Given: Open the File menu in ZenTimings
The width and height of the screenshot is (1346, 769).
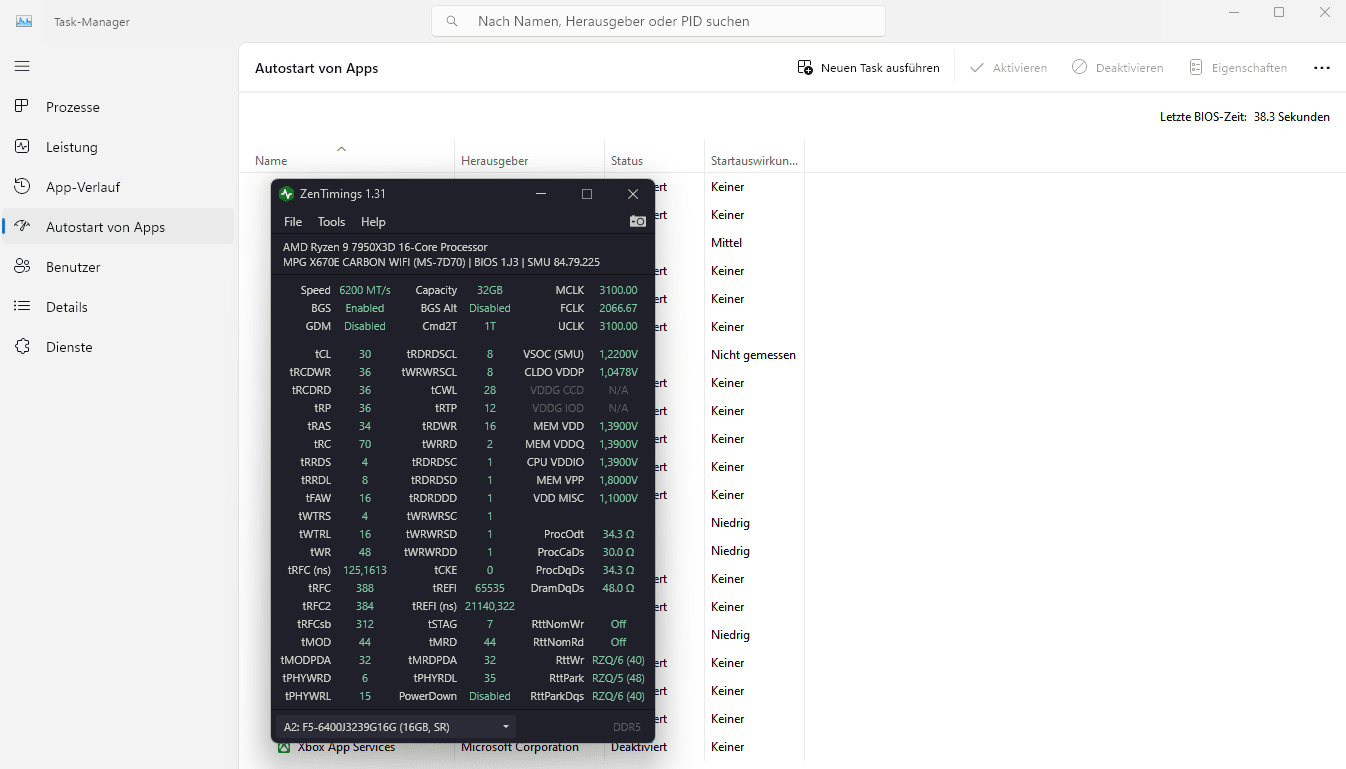Looking at the screenshot, I should 293,222.
